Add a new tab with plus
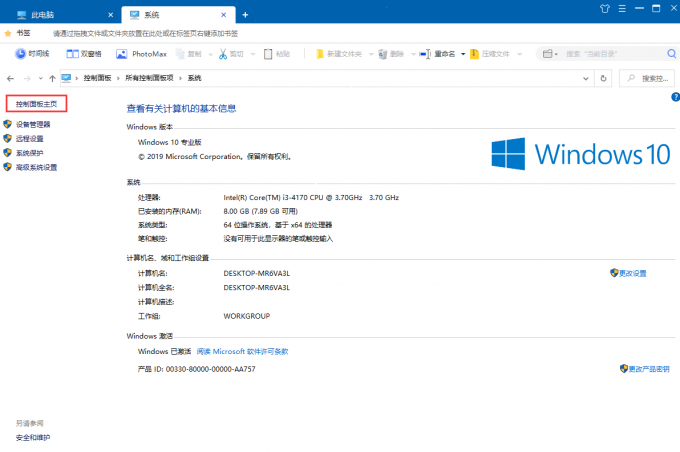The height and width of the screenshot is (452, 680). point(245,15)
